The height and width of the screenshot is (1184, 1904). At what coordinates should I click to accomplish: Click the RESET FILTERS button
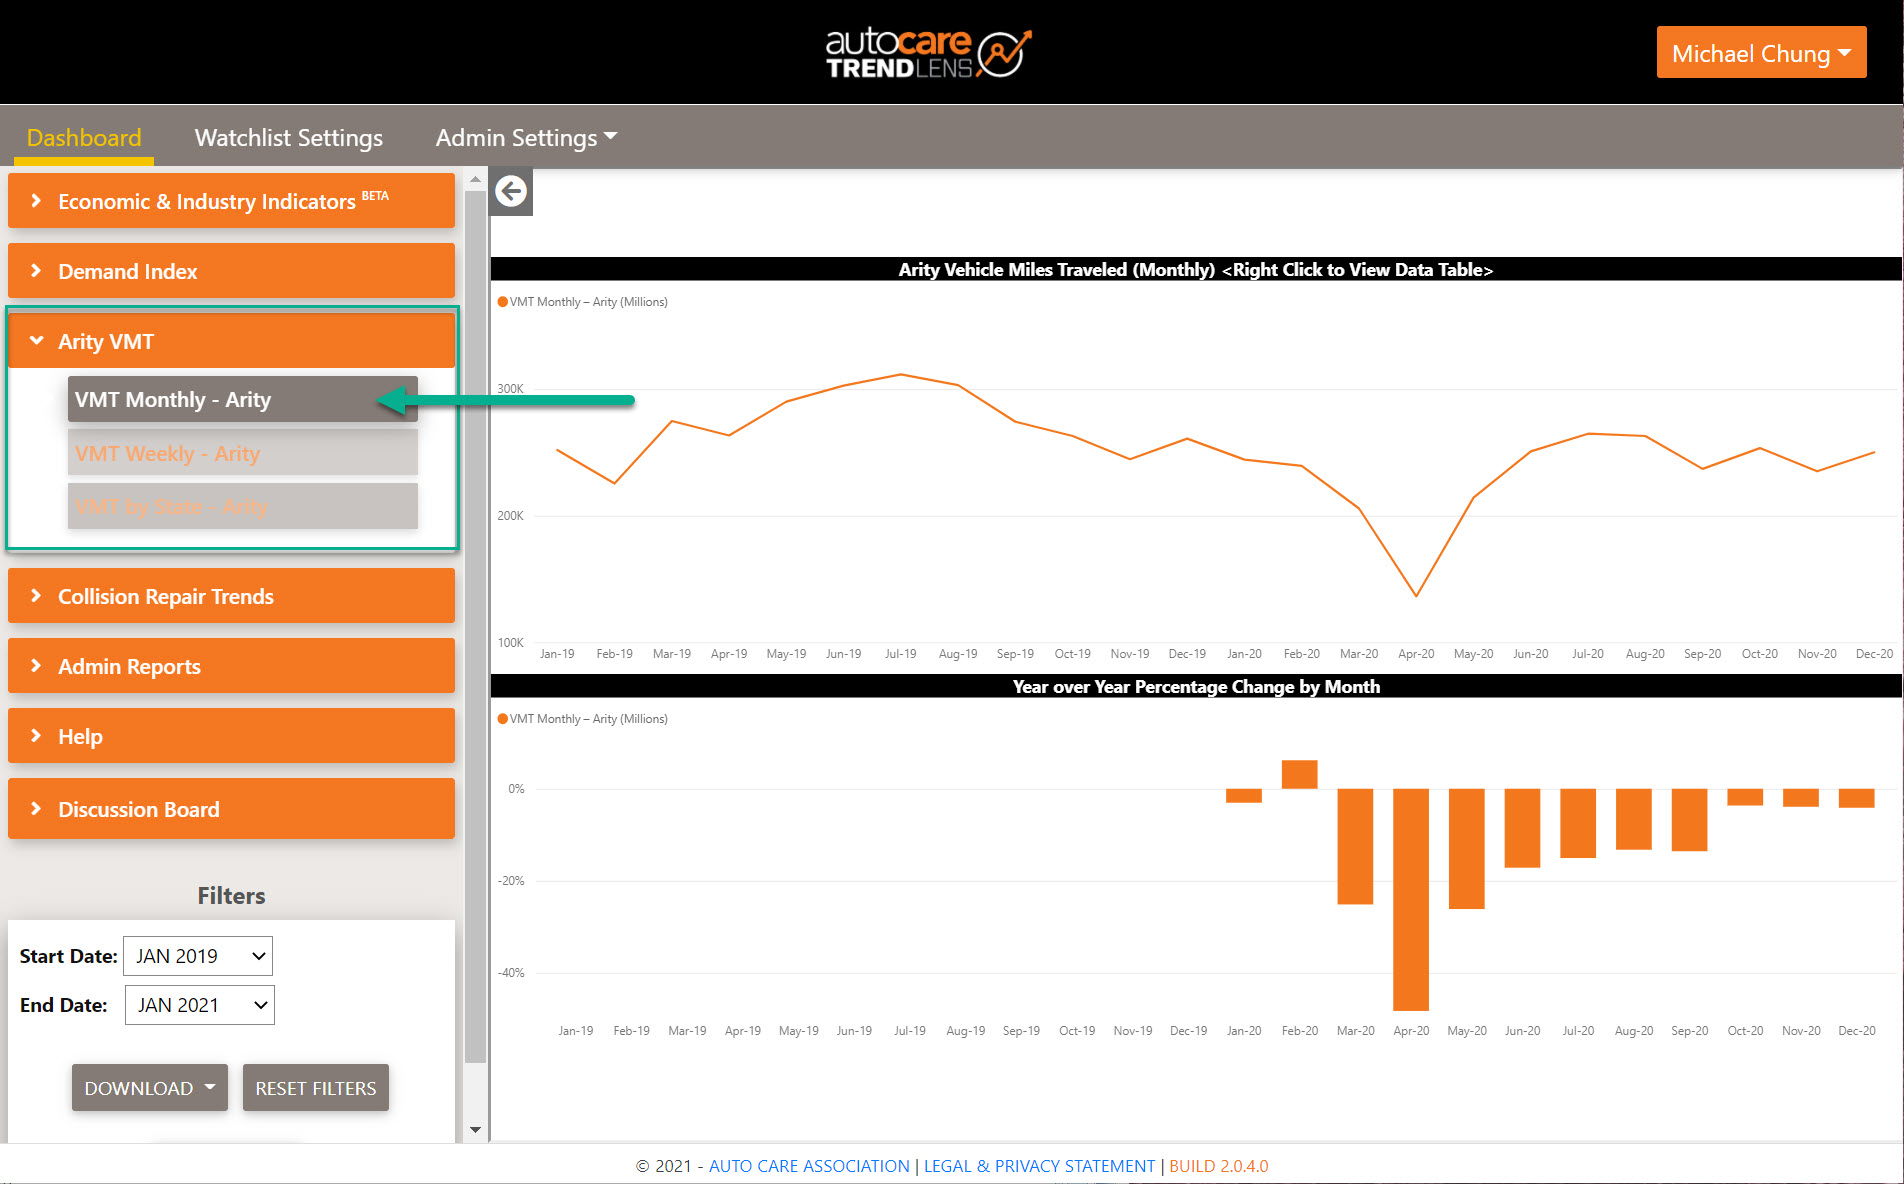click(x=316, y=1088)
